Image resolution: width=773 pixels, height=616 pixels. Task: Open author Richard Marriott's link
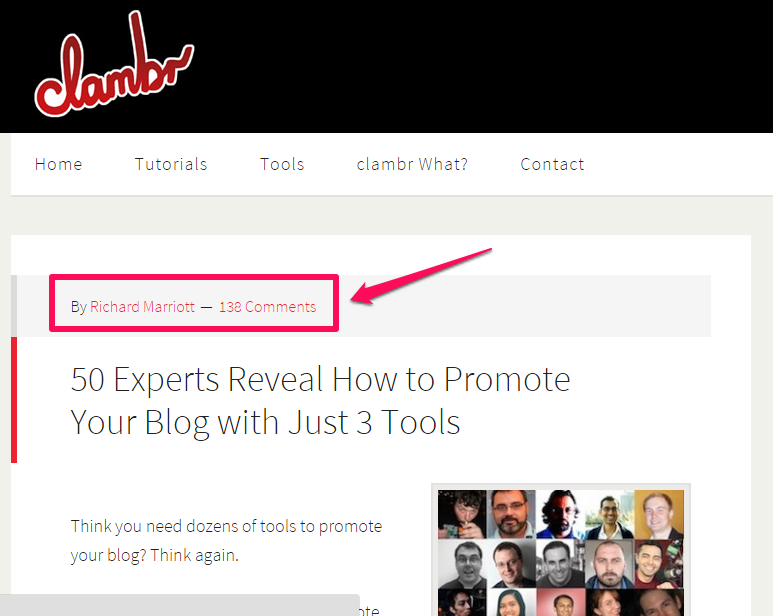pos(142,307)
